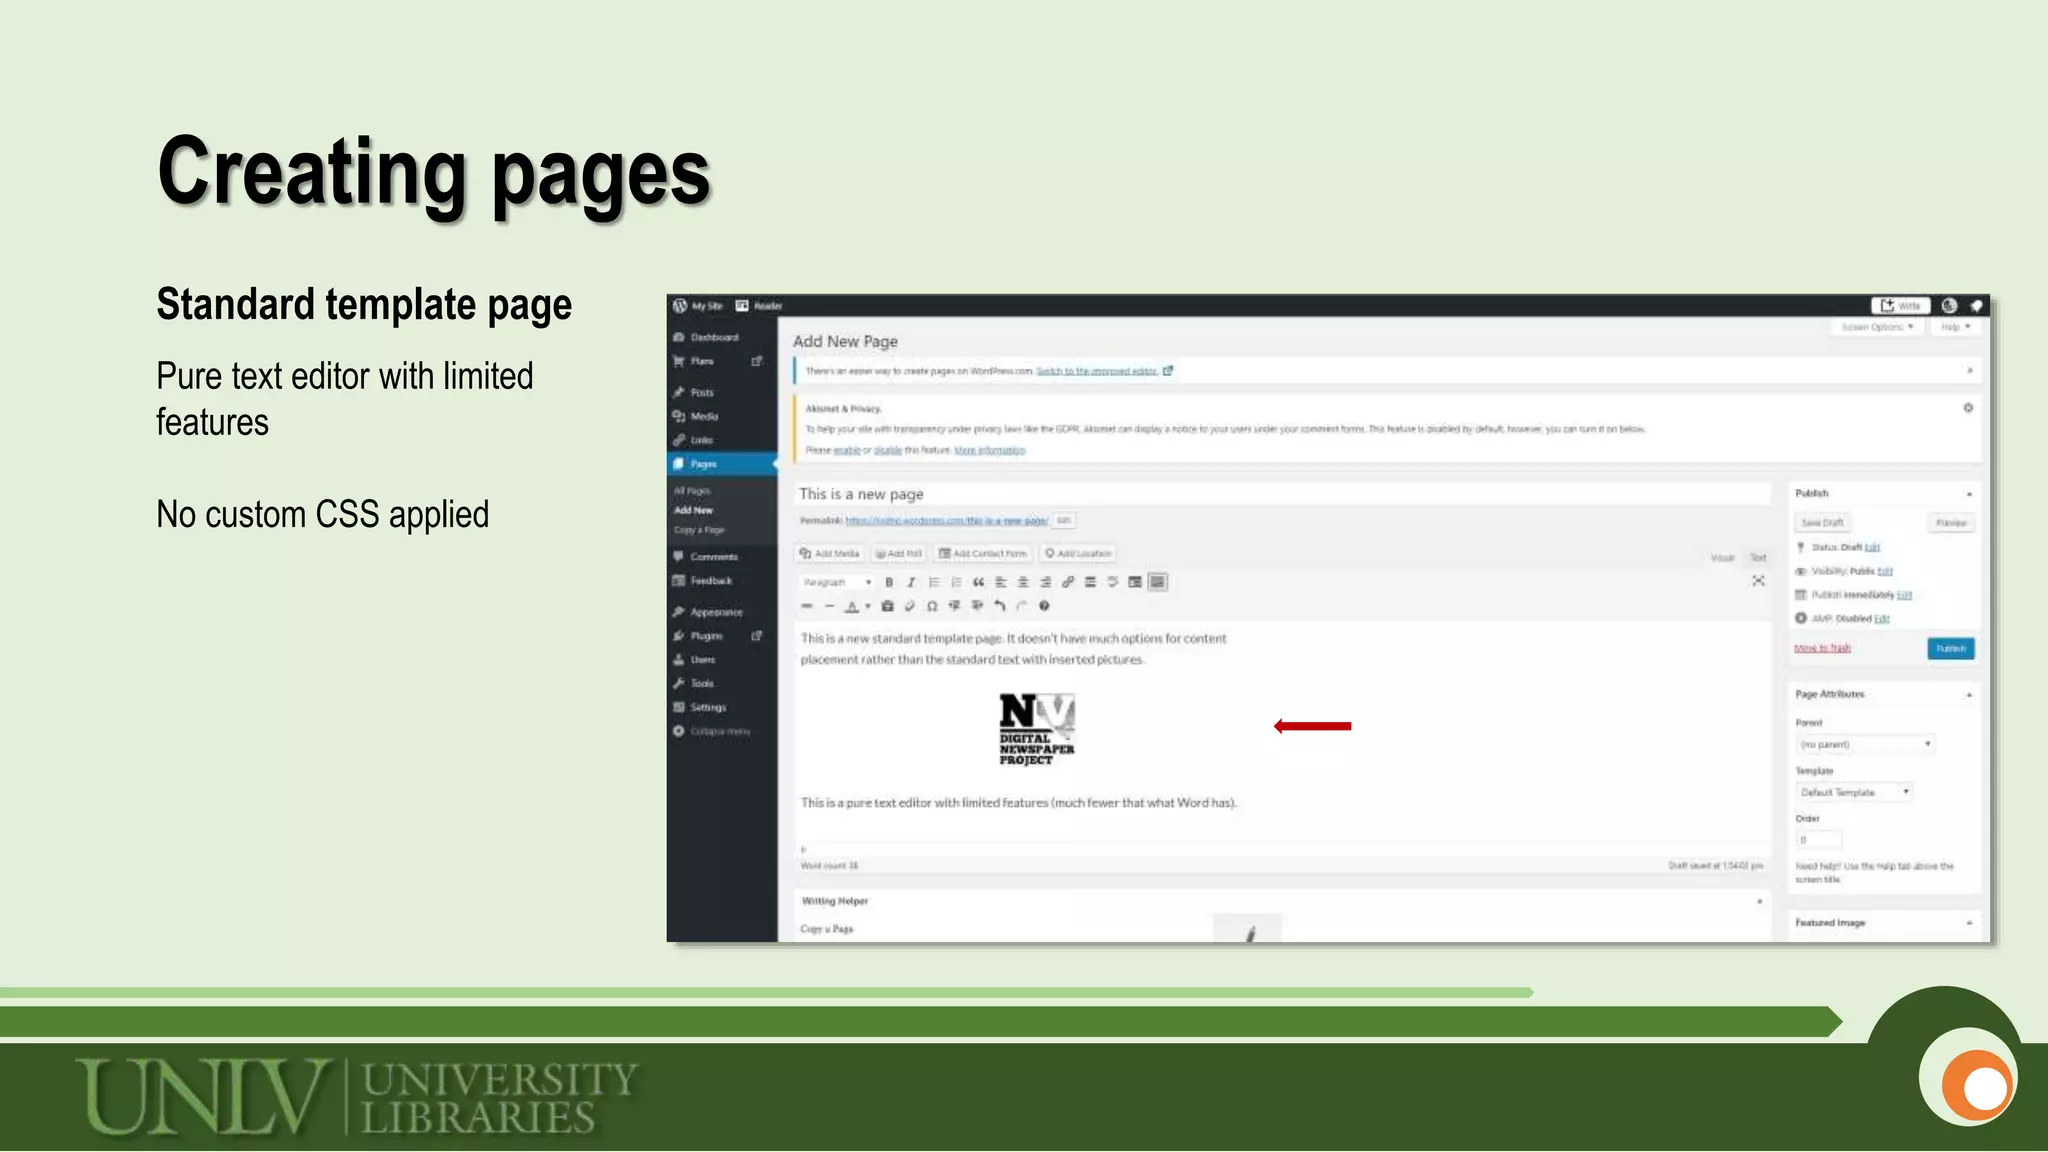Apply bulleted list formatting
This screenshot has width=2048, height=1152.
coord(934,582)
